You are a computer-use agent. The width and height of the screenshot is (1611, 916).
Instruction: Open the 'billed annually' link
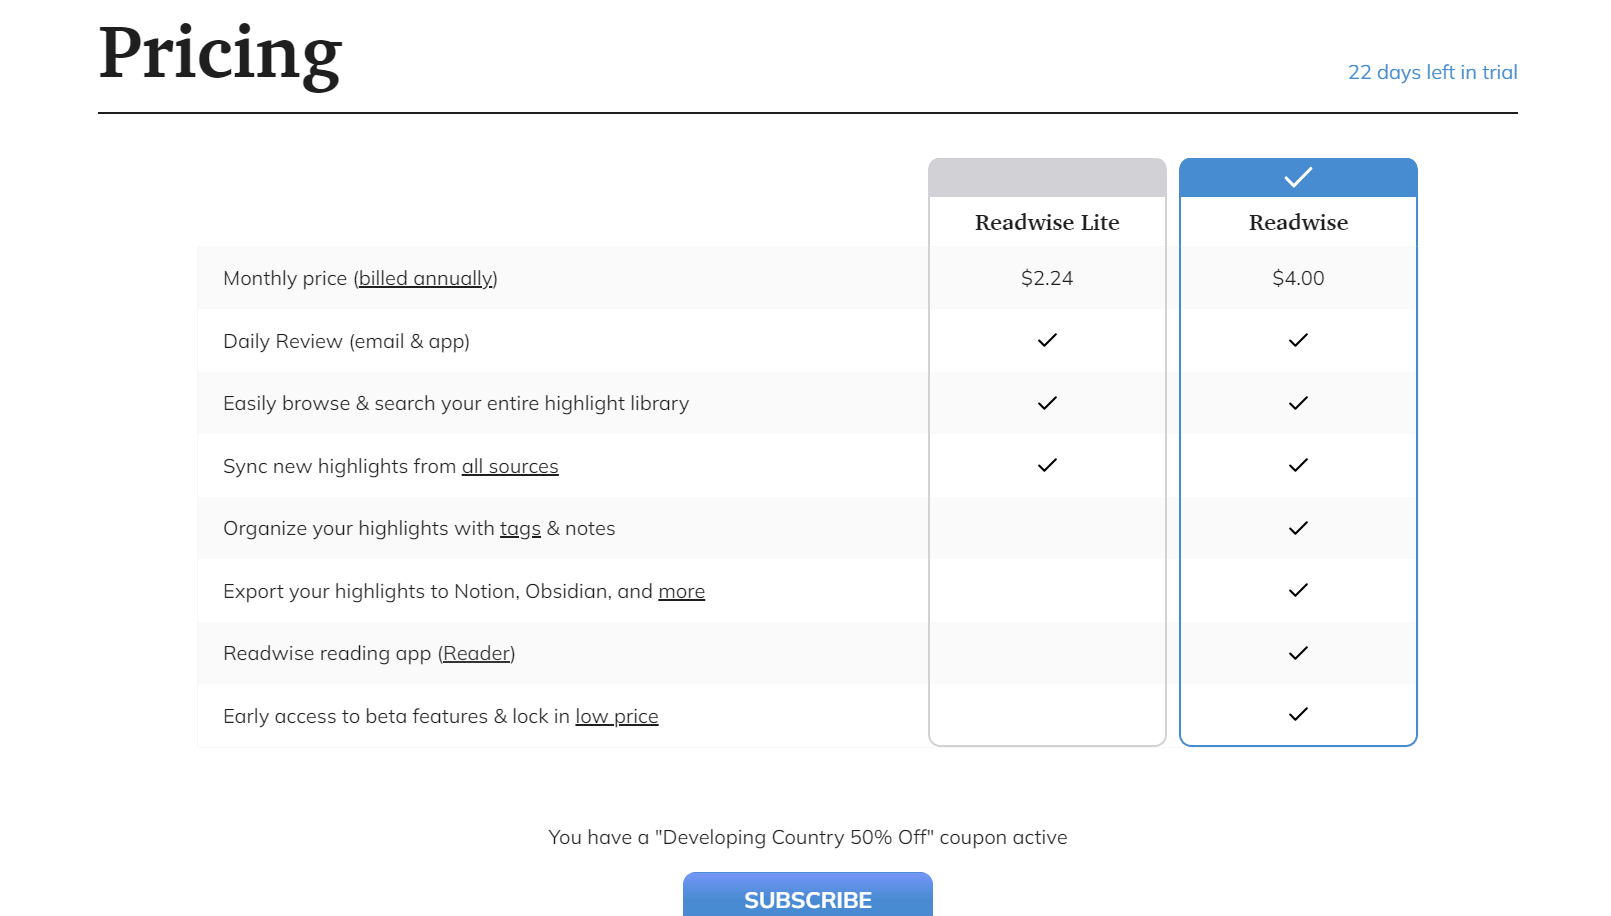[426, 278]
